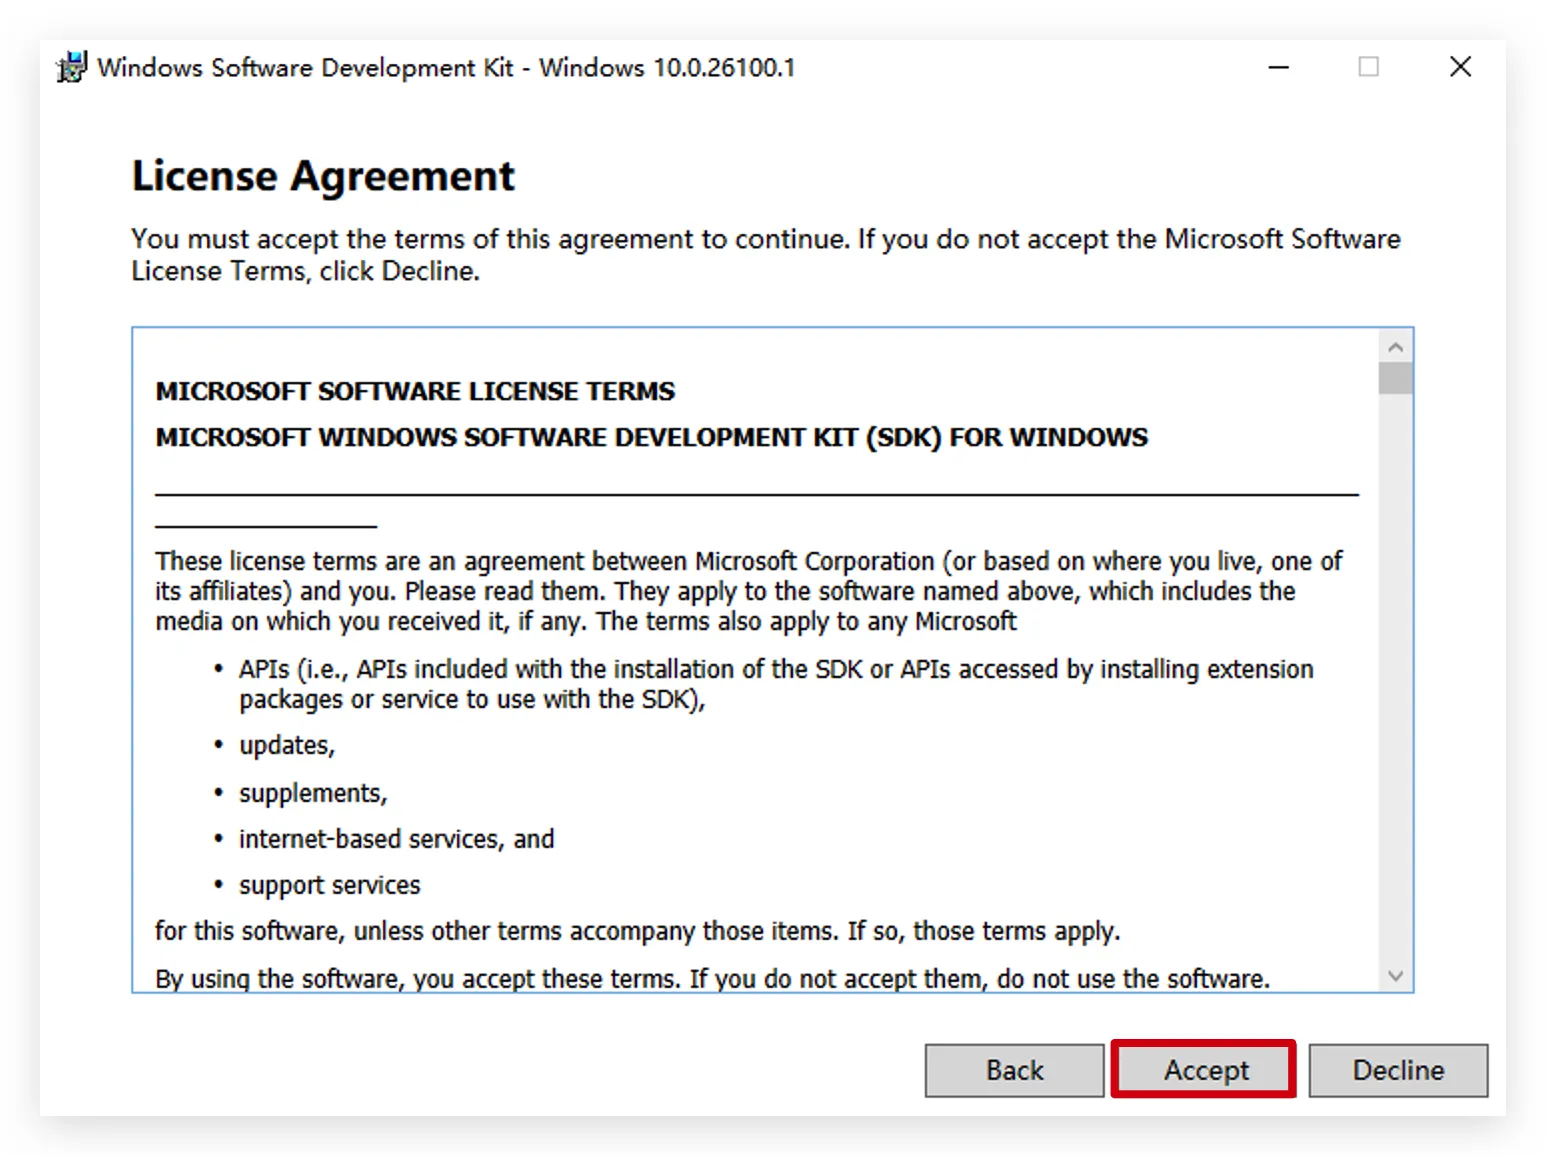Click the 'License Agreement' page title
1546x1156 pixels.
323,176
